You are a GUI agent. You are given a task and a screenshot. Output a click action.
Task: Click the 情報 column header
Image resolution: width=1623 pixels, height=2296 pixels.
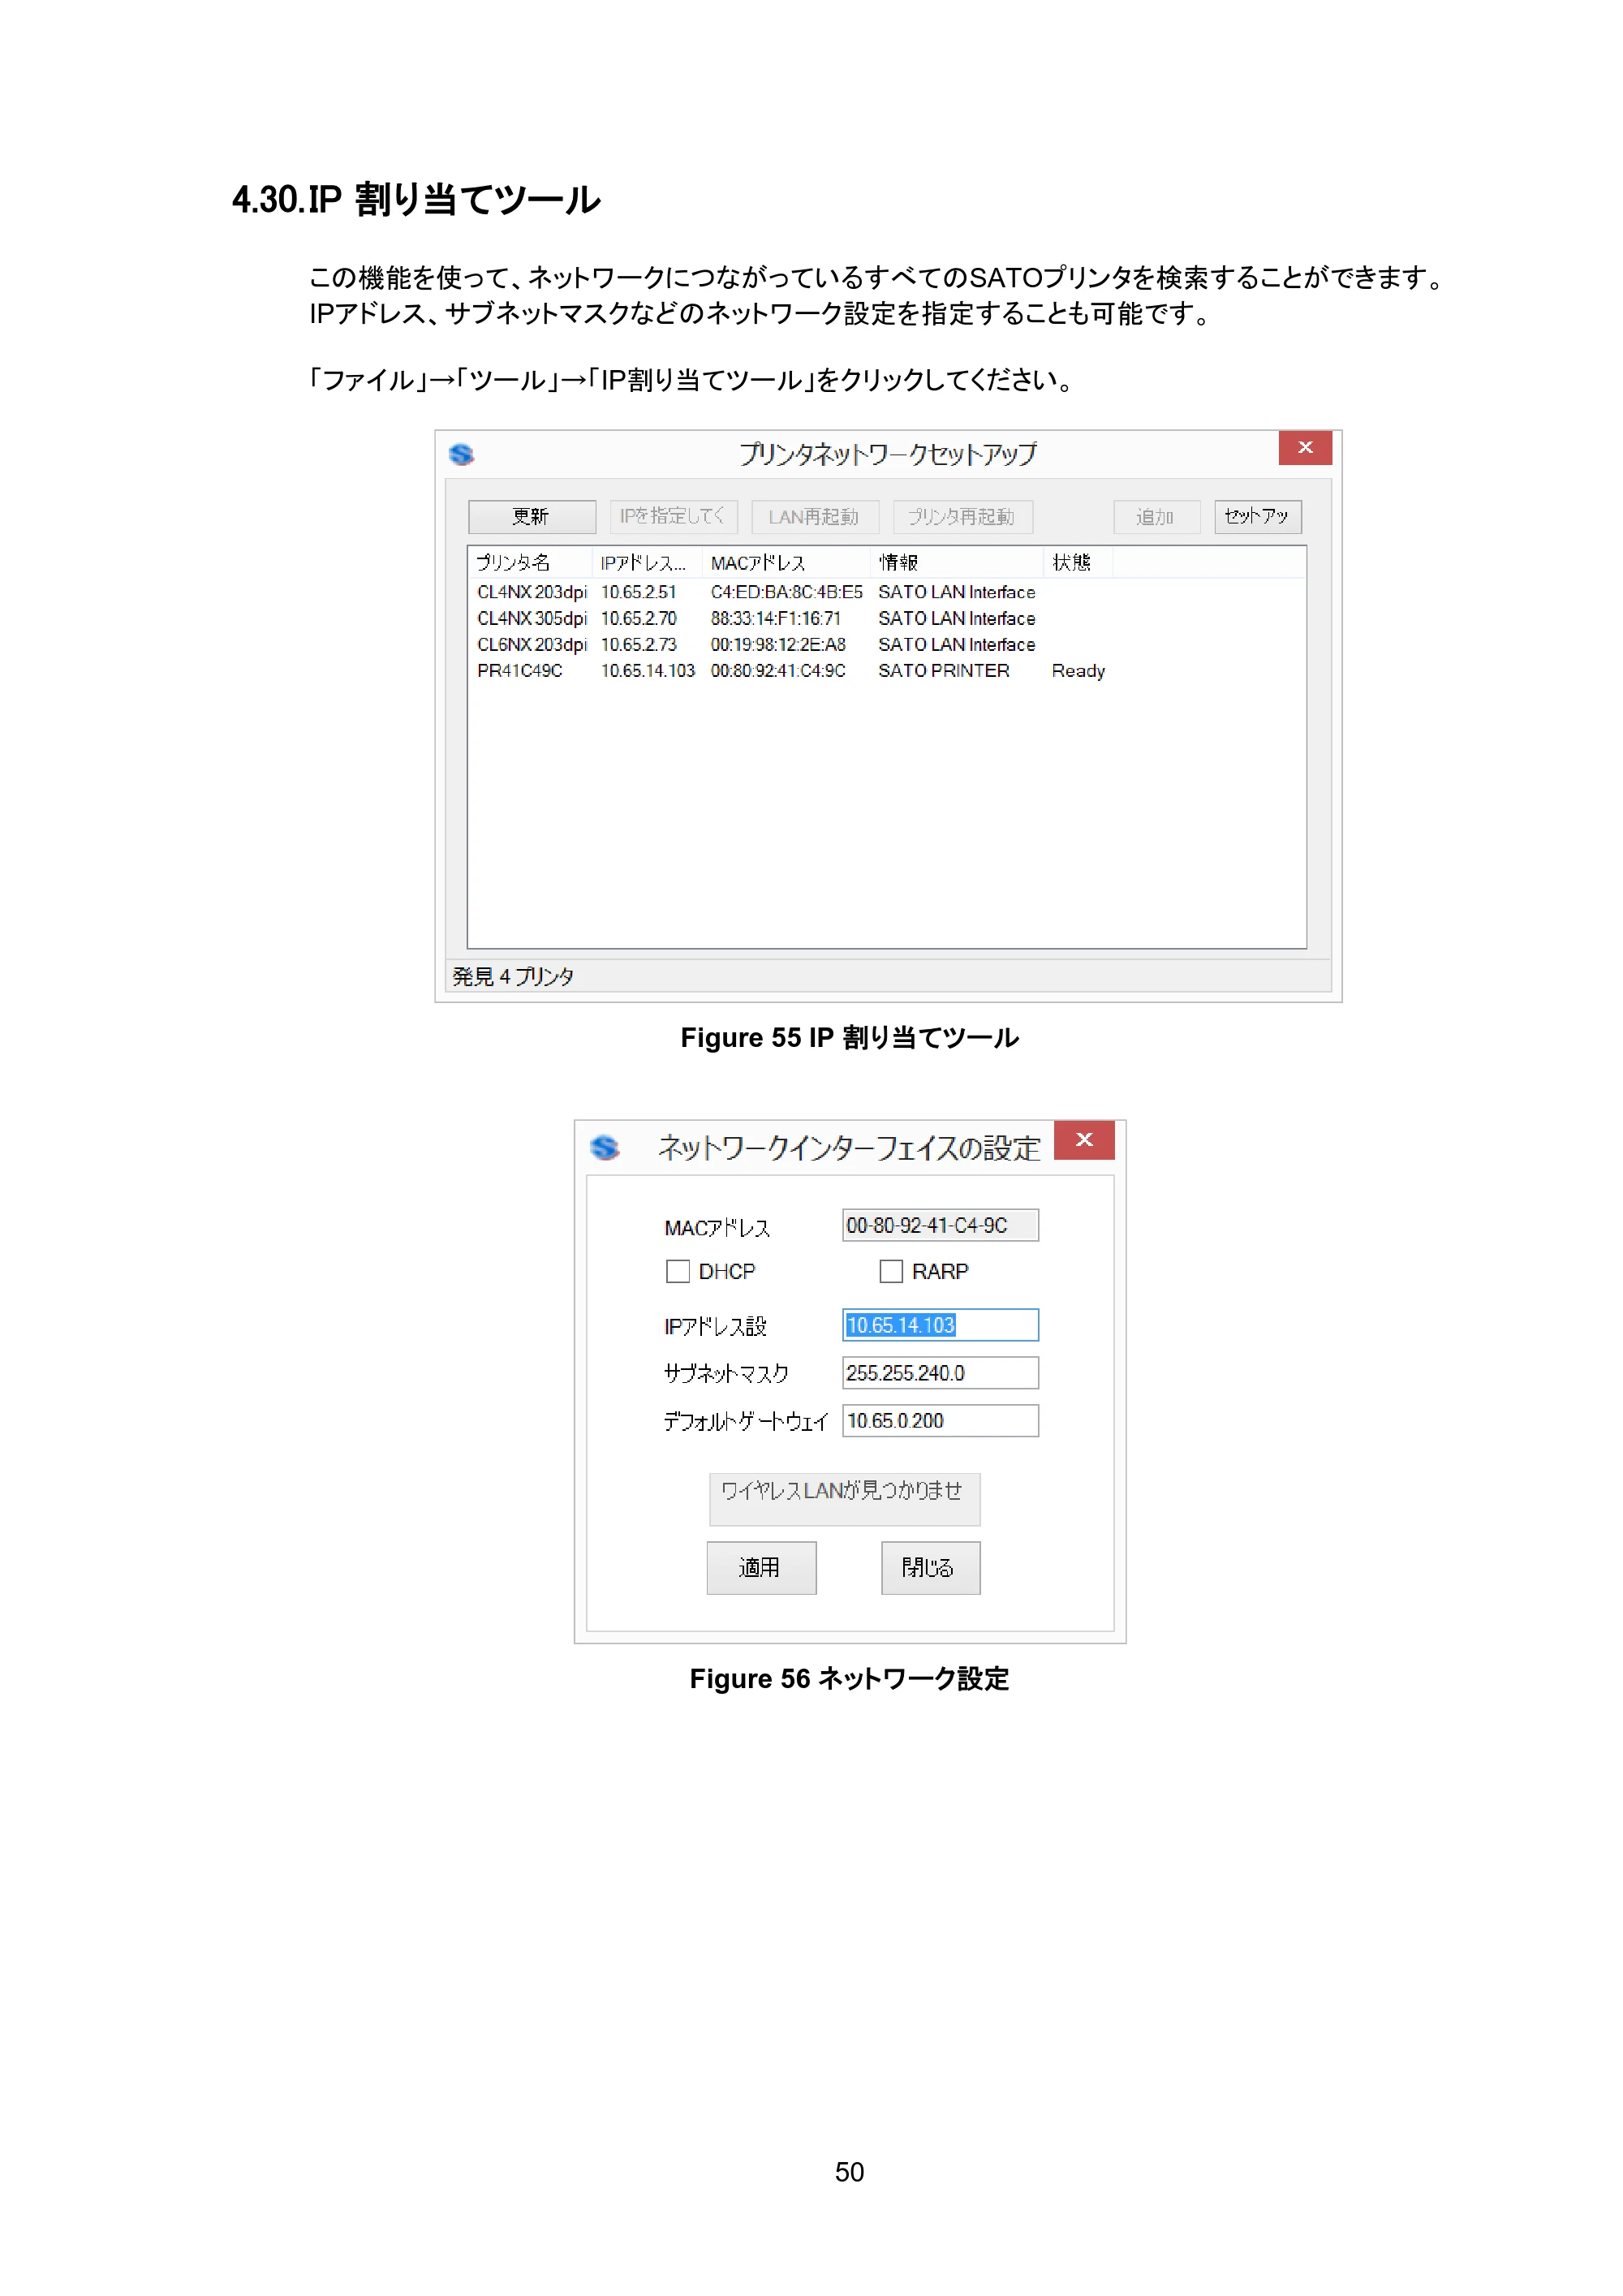957,563
